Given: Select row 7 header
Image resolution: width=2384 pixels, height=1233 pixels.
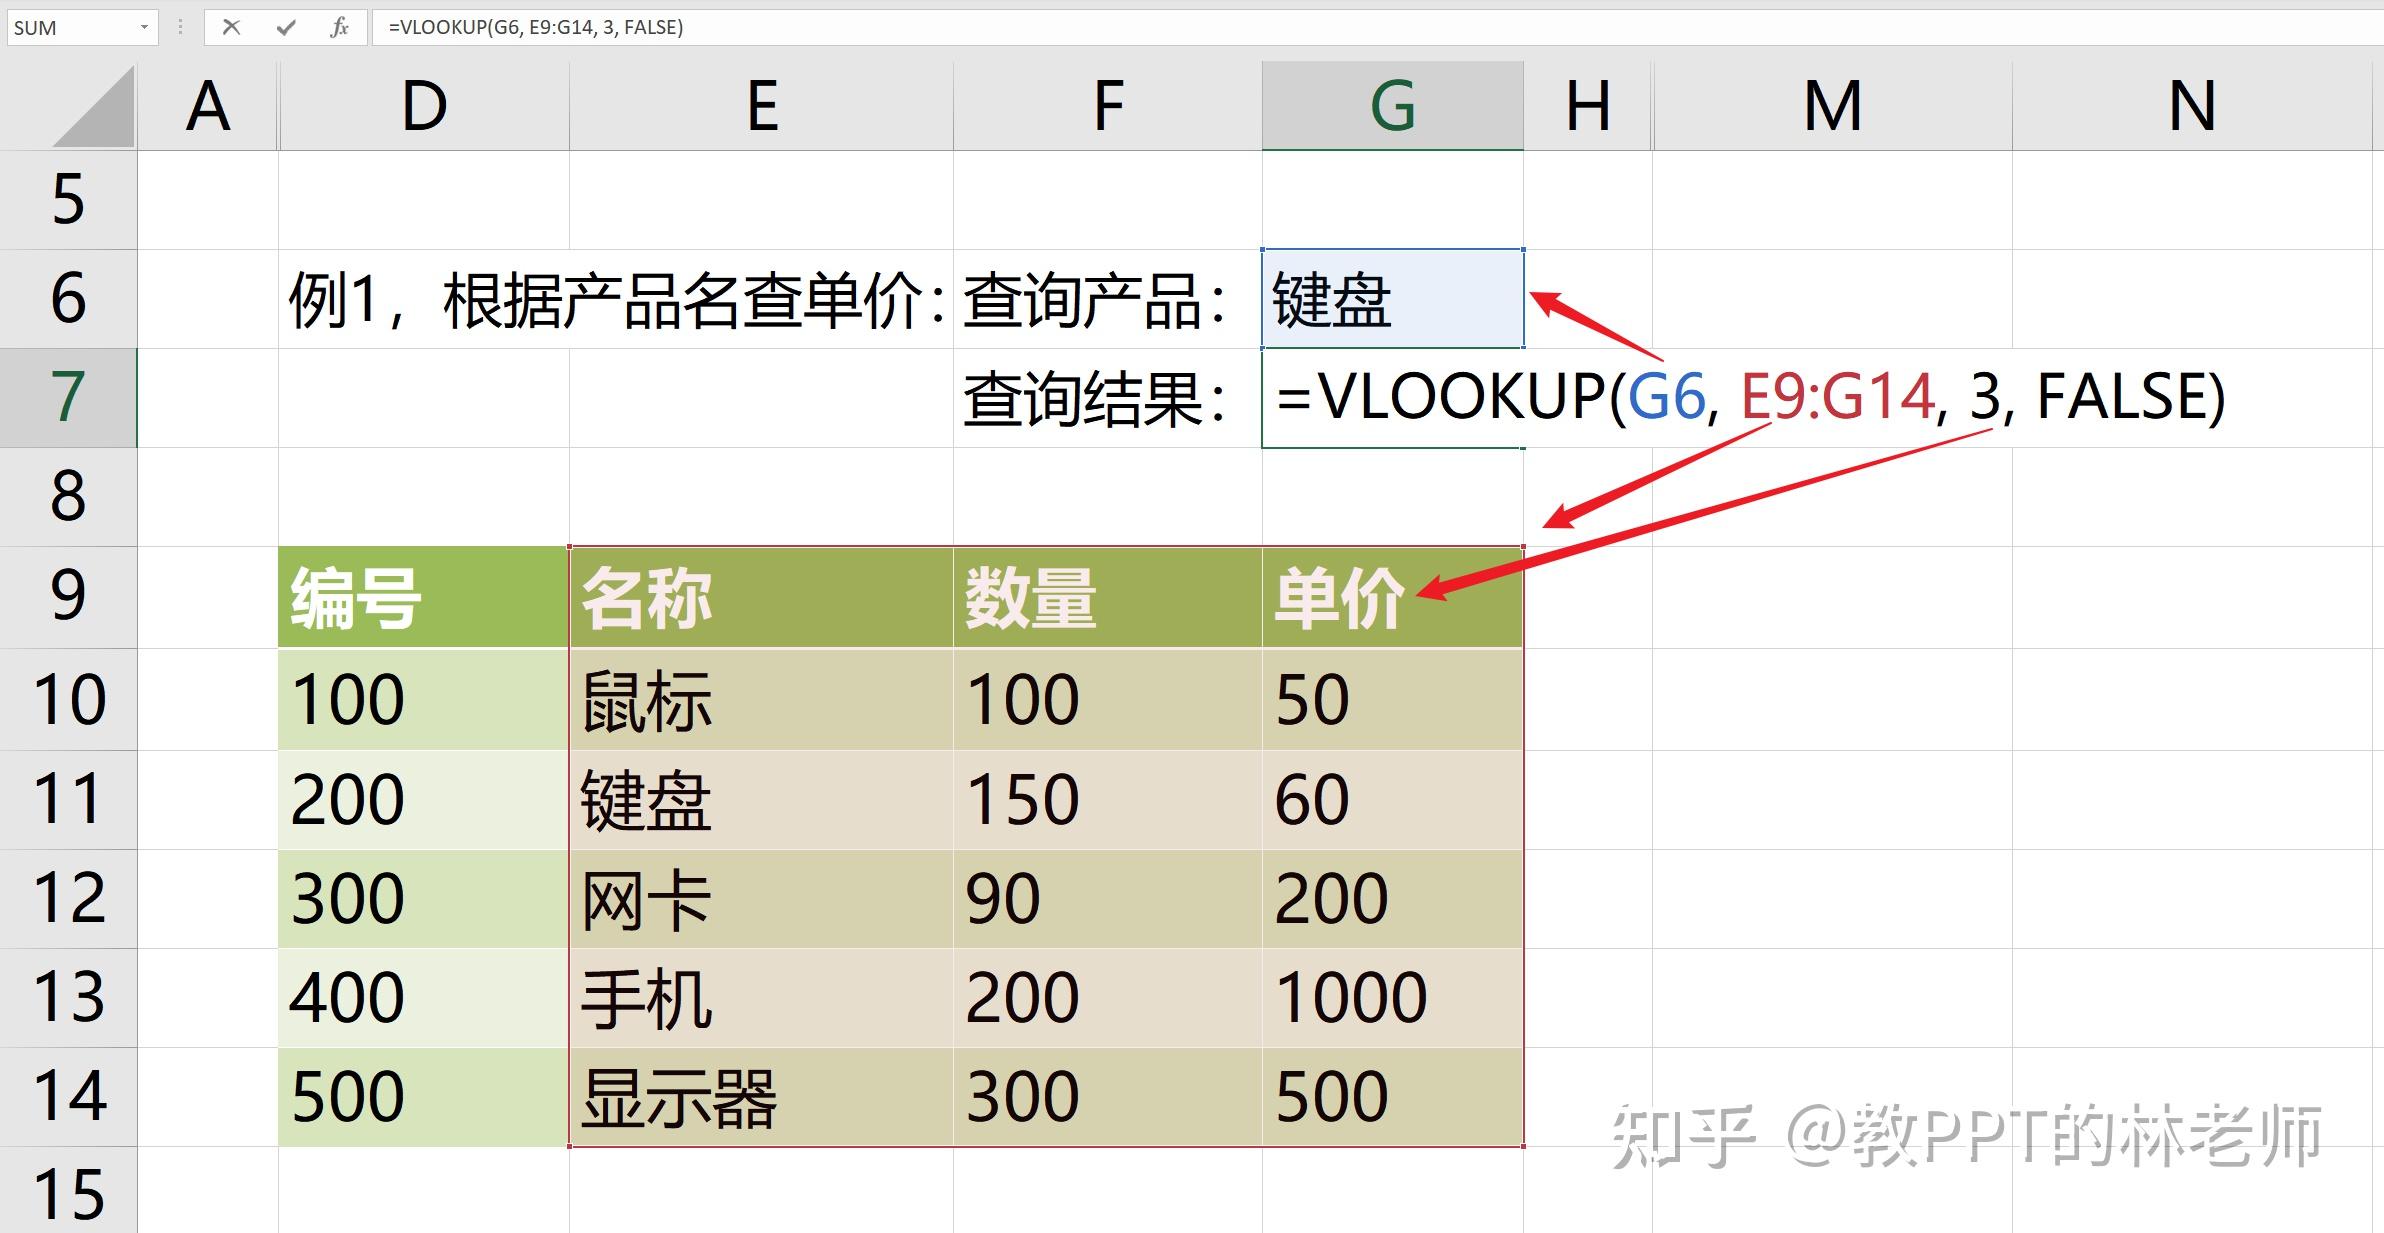Looking at the screenshot, I should click(x=66, y=398).
